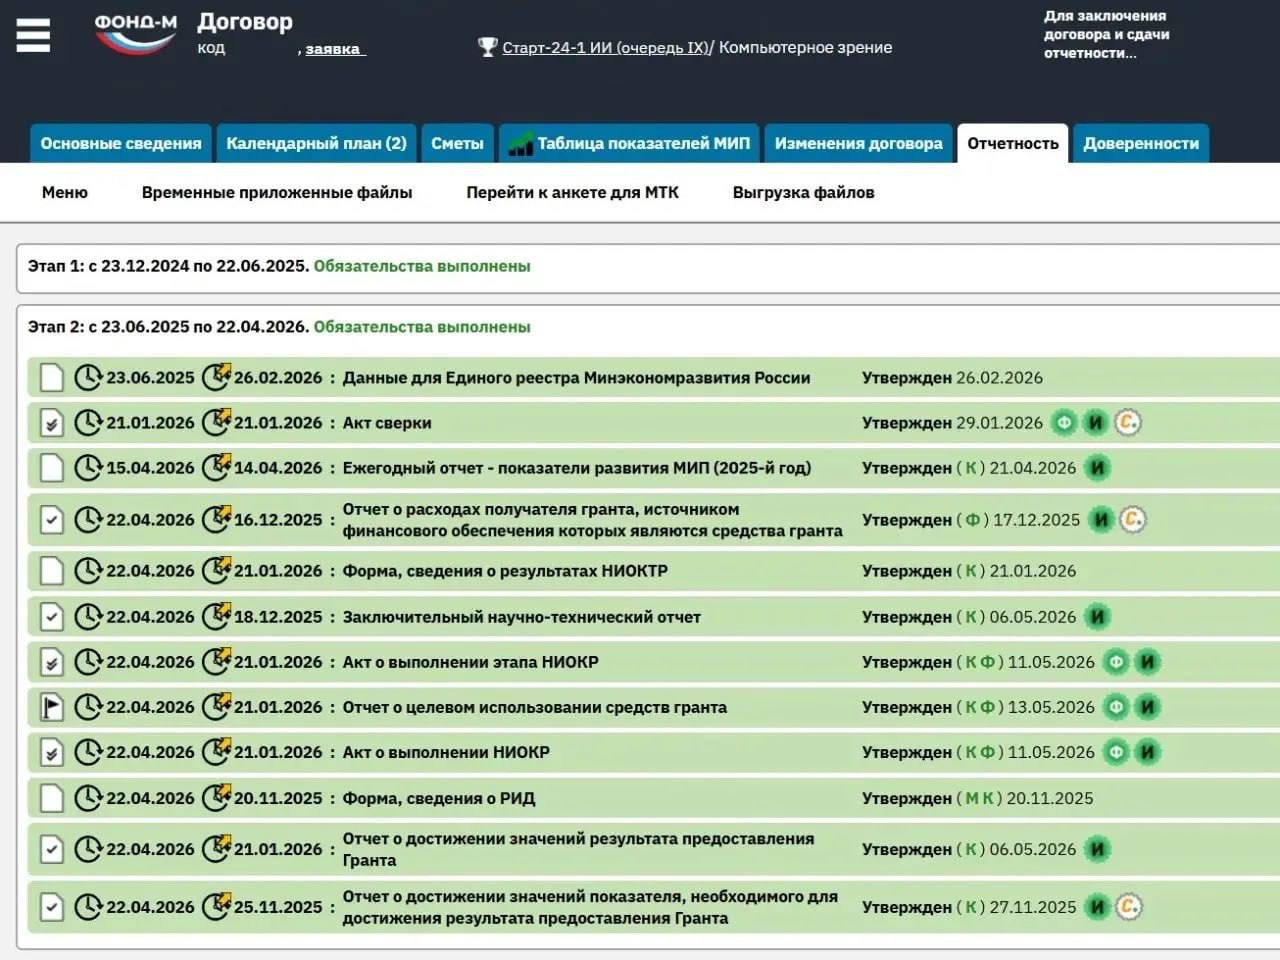Click И badge in Отчет о достижении значений результата row
The height and width of the screenshot is (960, 1280).
pos(1098,849)
